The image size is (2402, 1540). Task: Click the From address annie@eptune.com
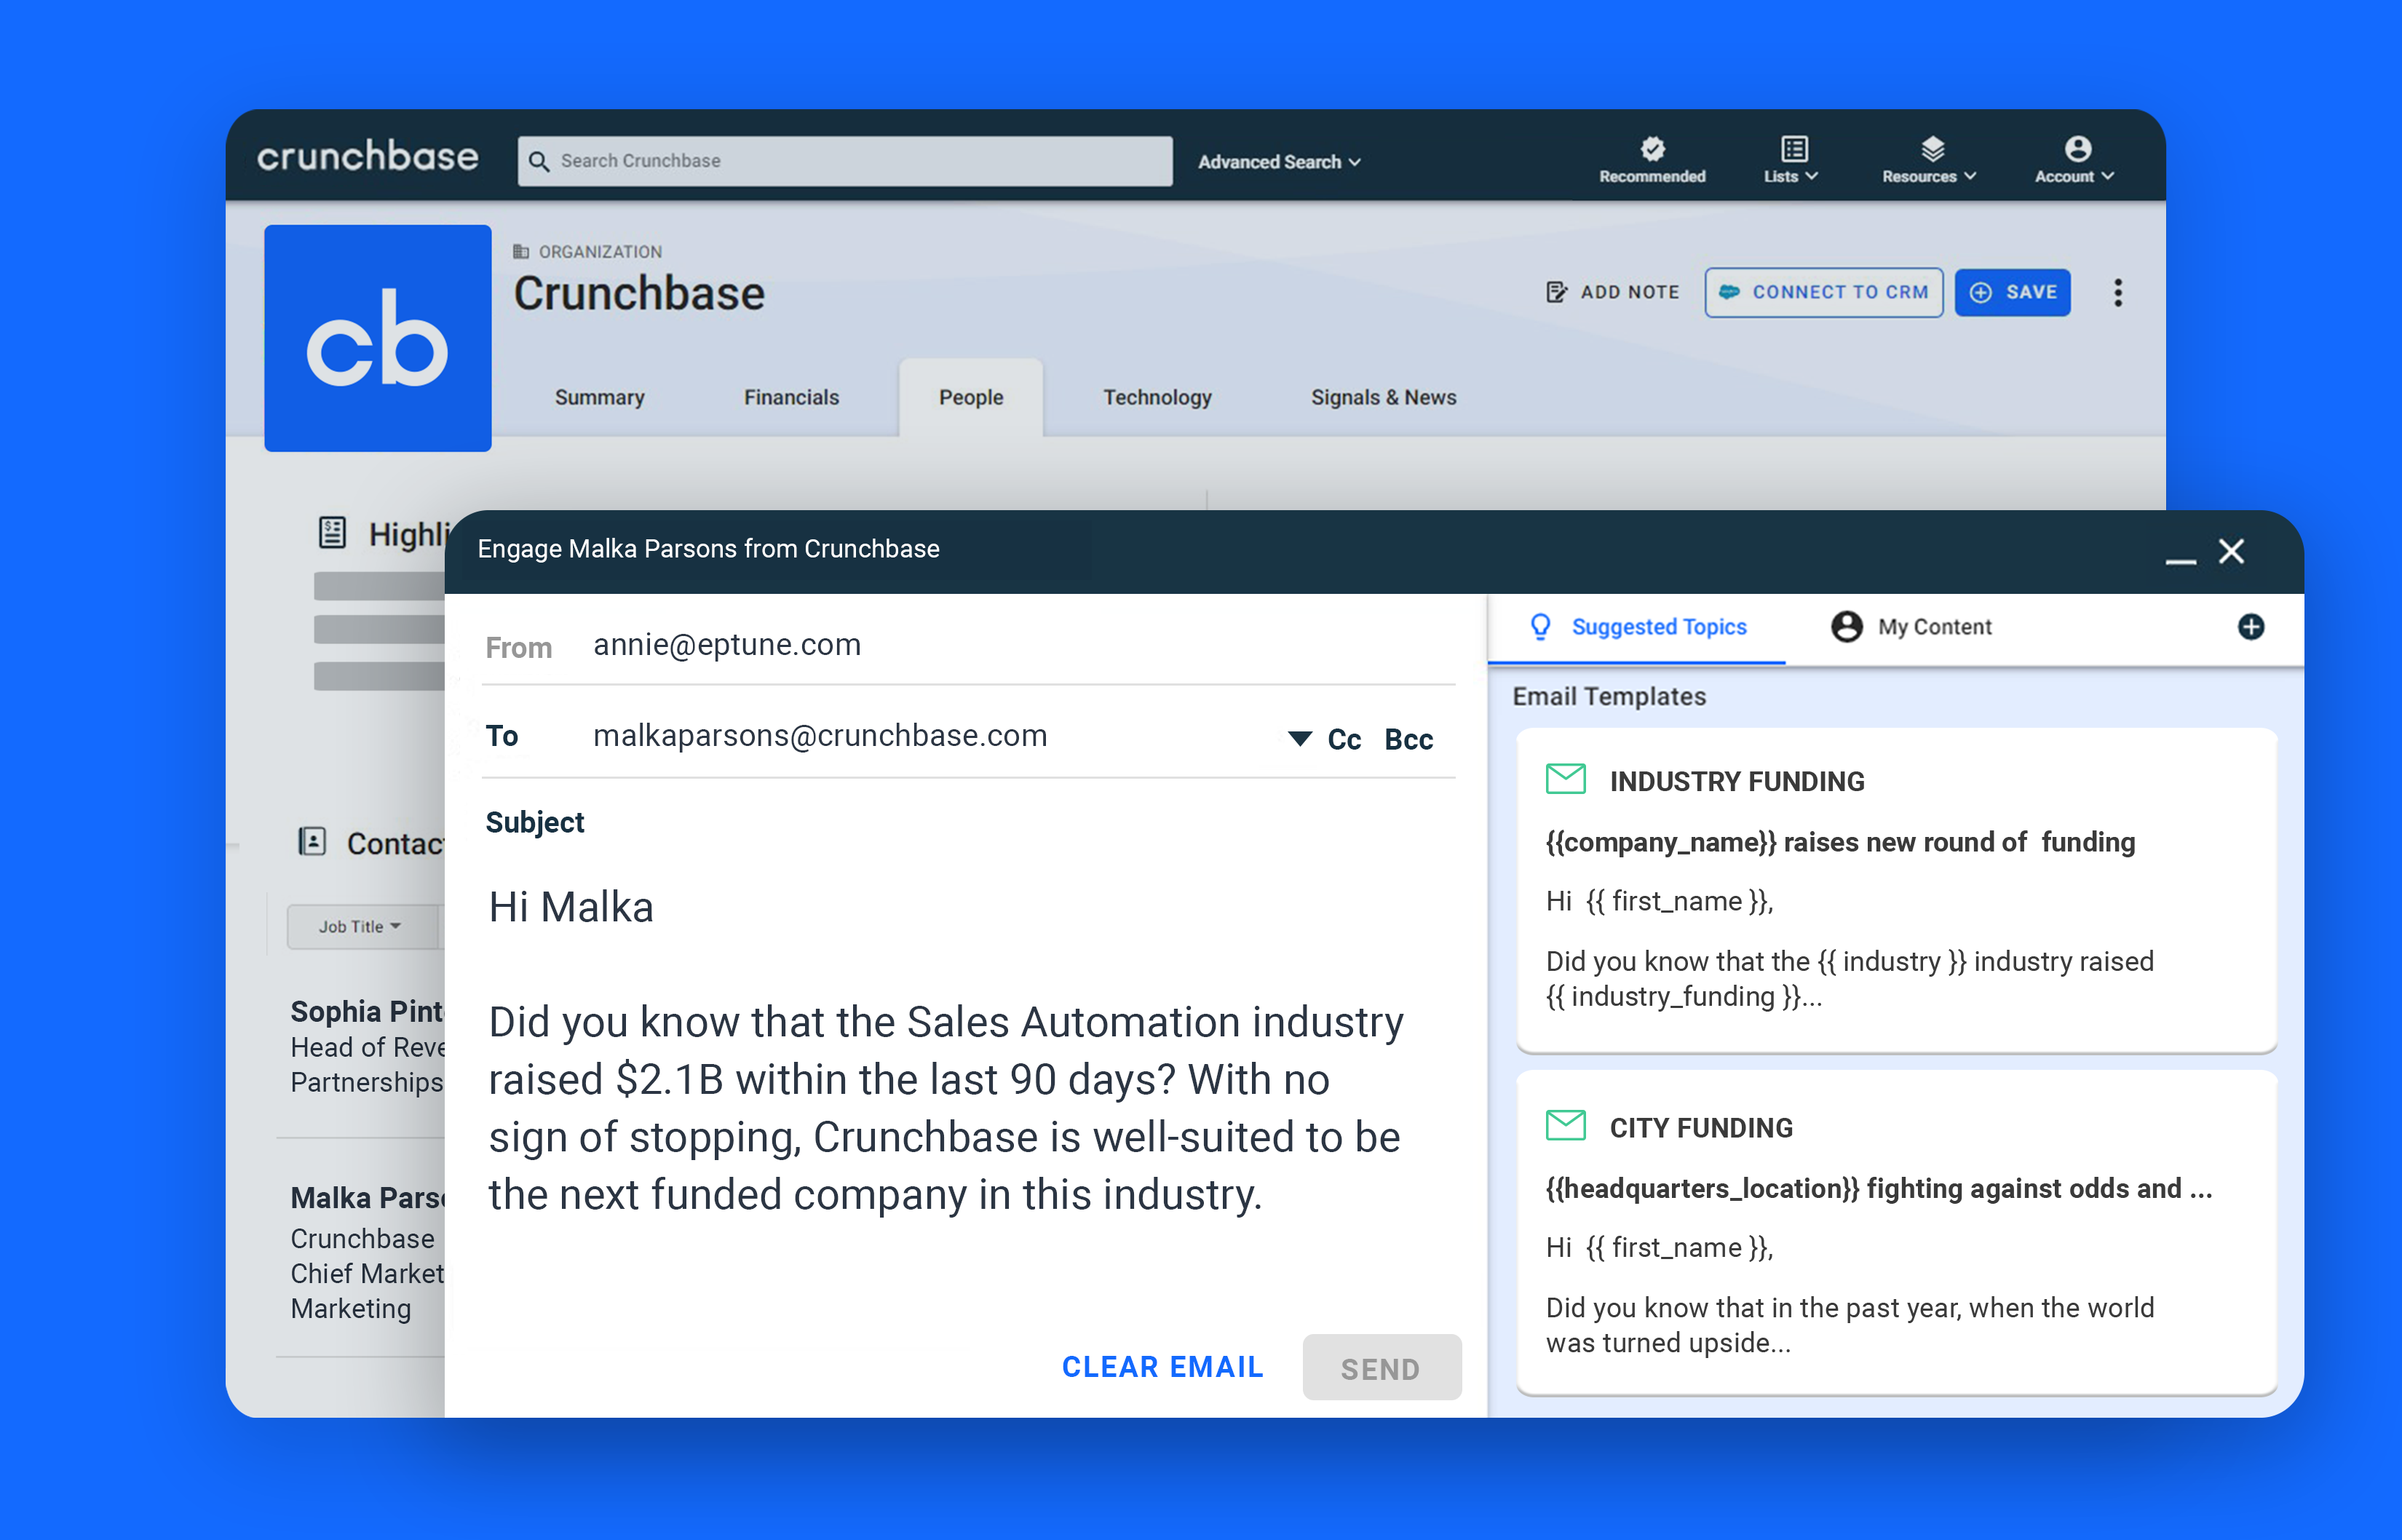(x=727, y=645)
